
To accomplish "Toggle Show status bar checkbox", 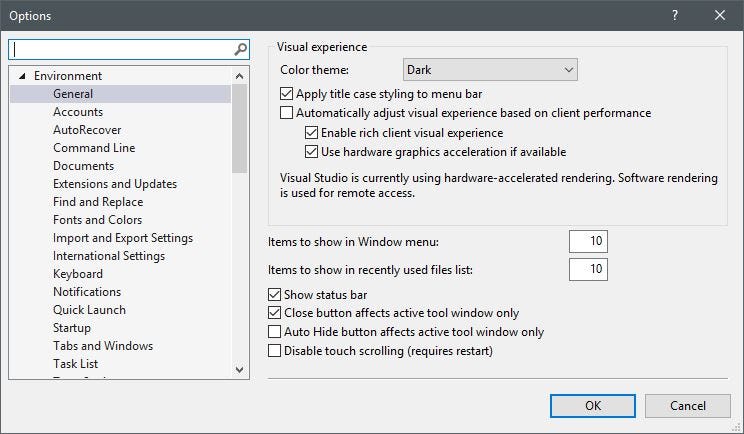I will pyautogui.click(x=274, y=295).
